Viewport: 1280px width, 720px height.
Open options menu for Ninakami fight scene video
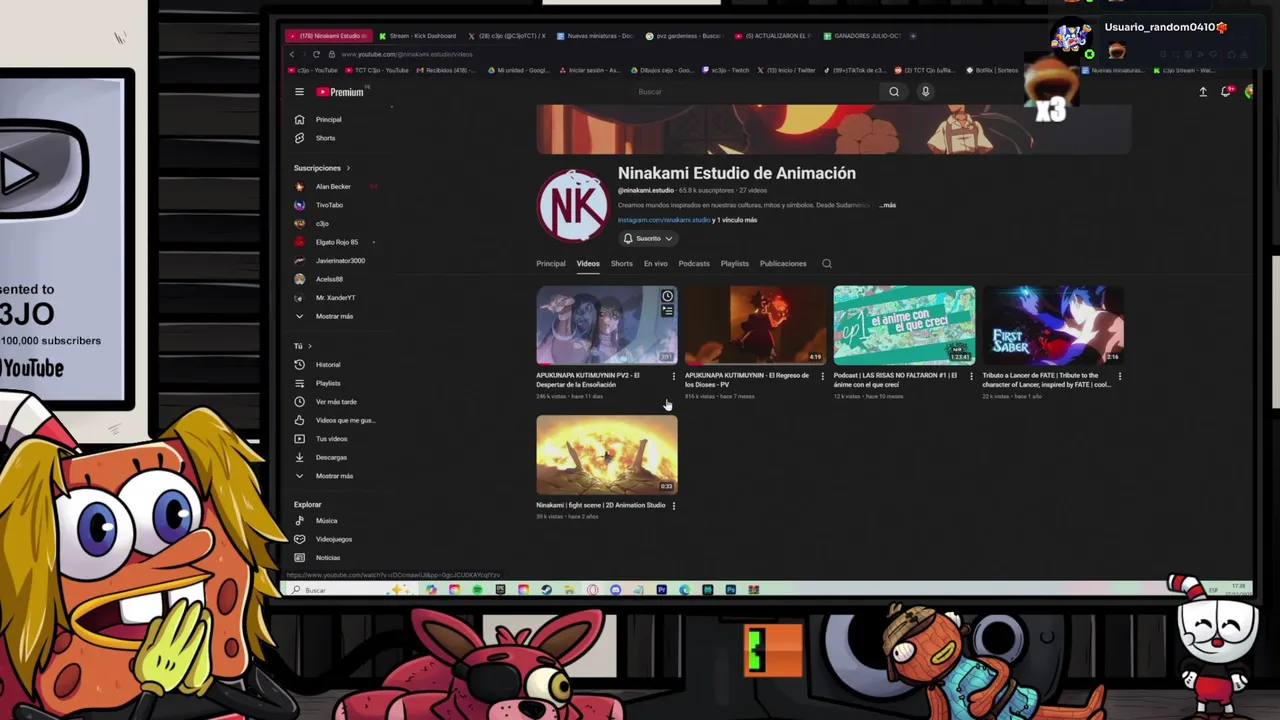(x=673, y=506)
